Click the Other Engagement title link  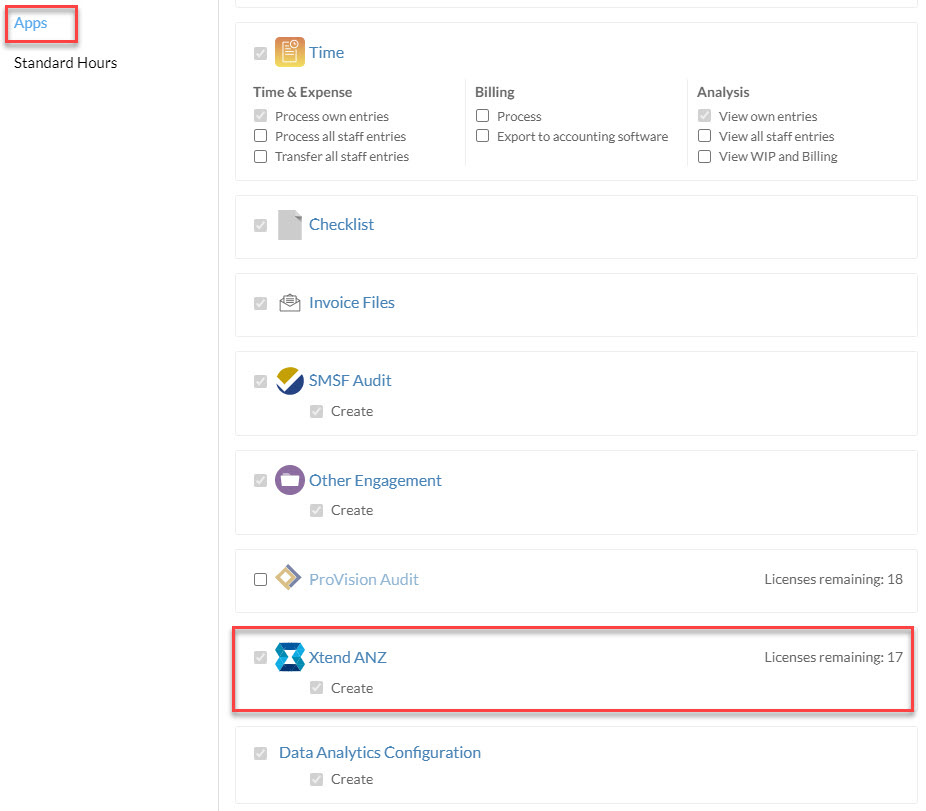tap(375, 480)
